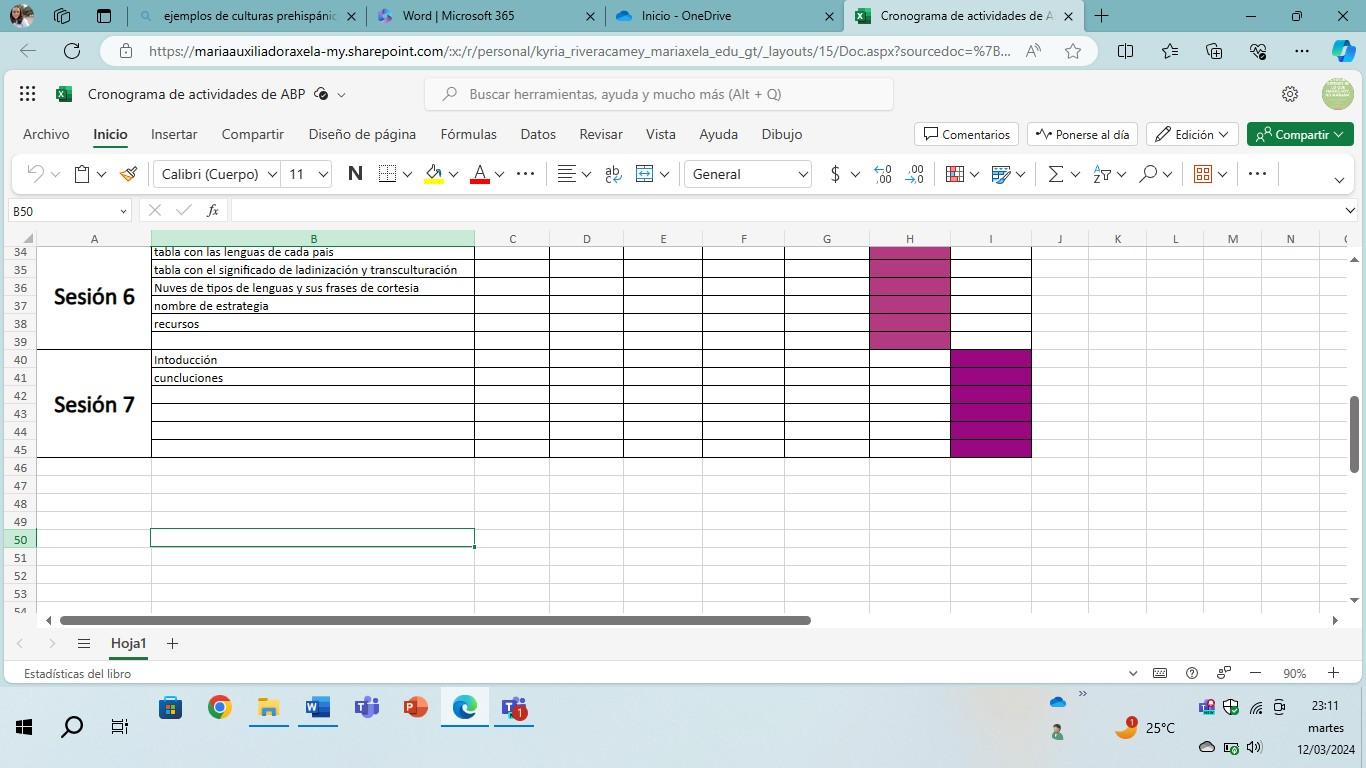Expand the font size dropdown

pos(323,174)
